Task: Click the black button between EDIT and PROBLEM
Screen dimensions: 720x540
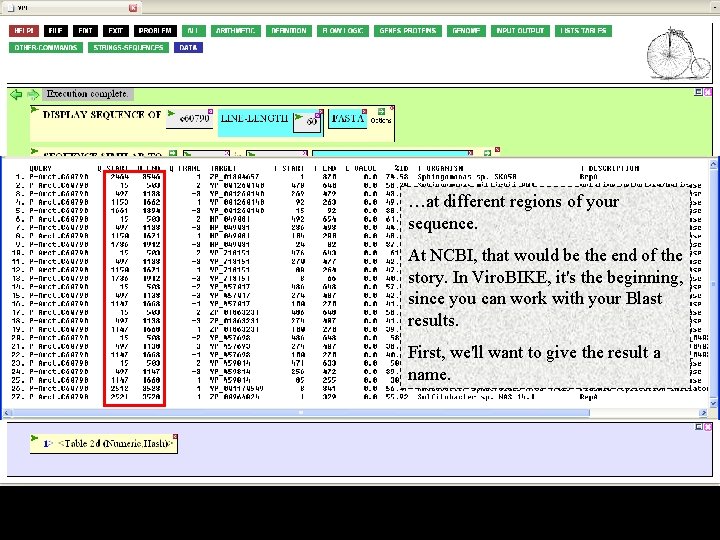Action: (115, 31)
